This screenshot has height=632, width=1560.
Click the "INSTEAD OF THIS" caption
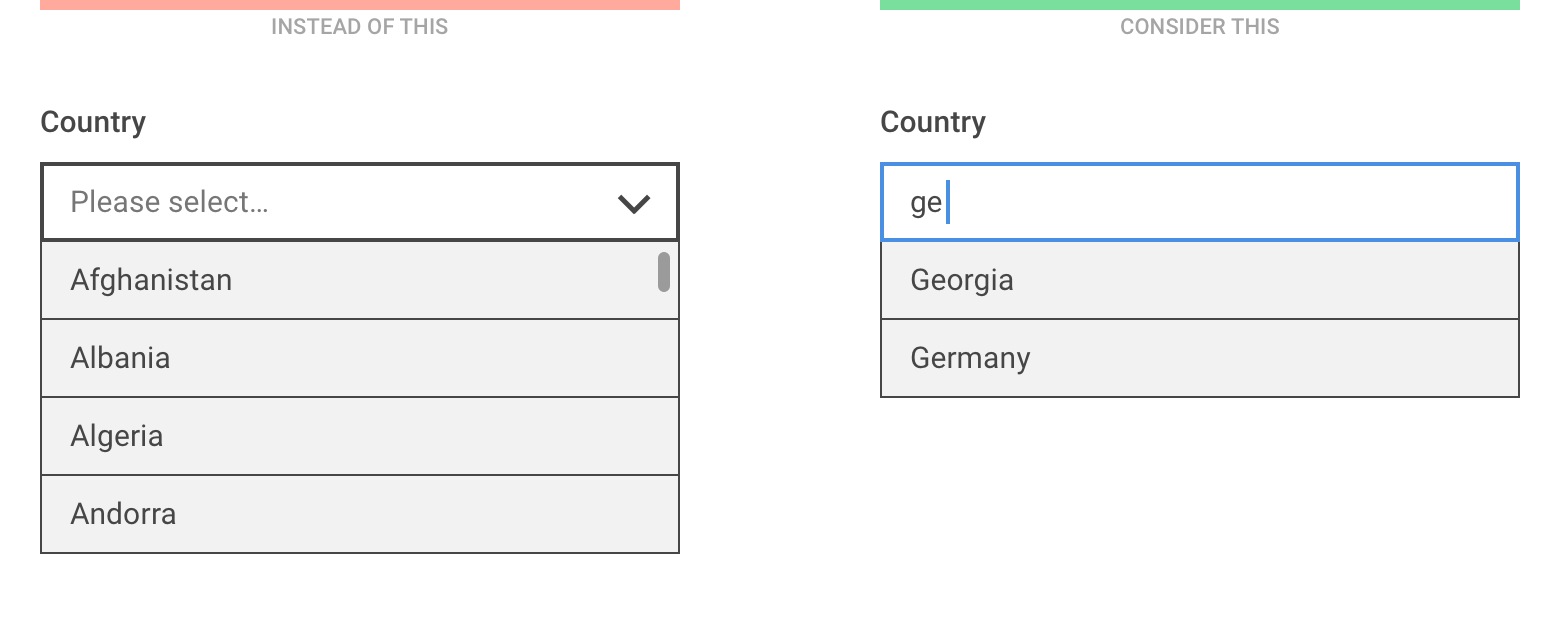coord(359,27)
